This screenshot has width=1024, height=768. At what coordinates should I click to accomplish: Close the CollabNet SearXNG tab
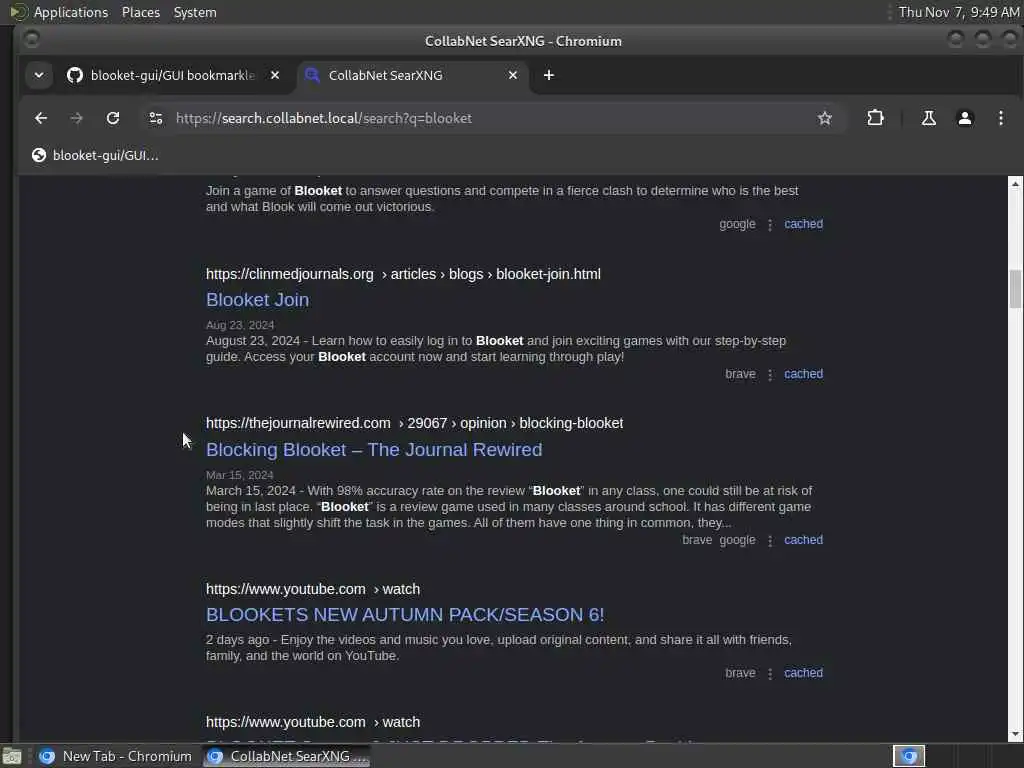click(513, 76)
